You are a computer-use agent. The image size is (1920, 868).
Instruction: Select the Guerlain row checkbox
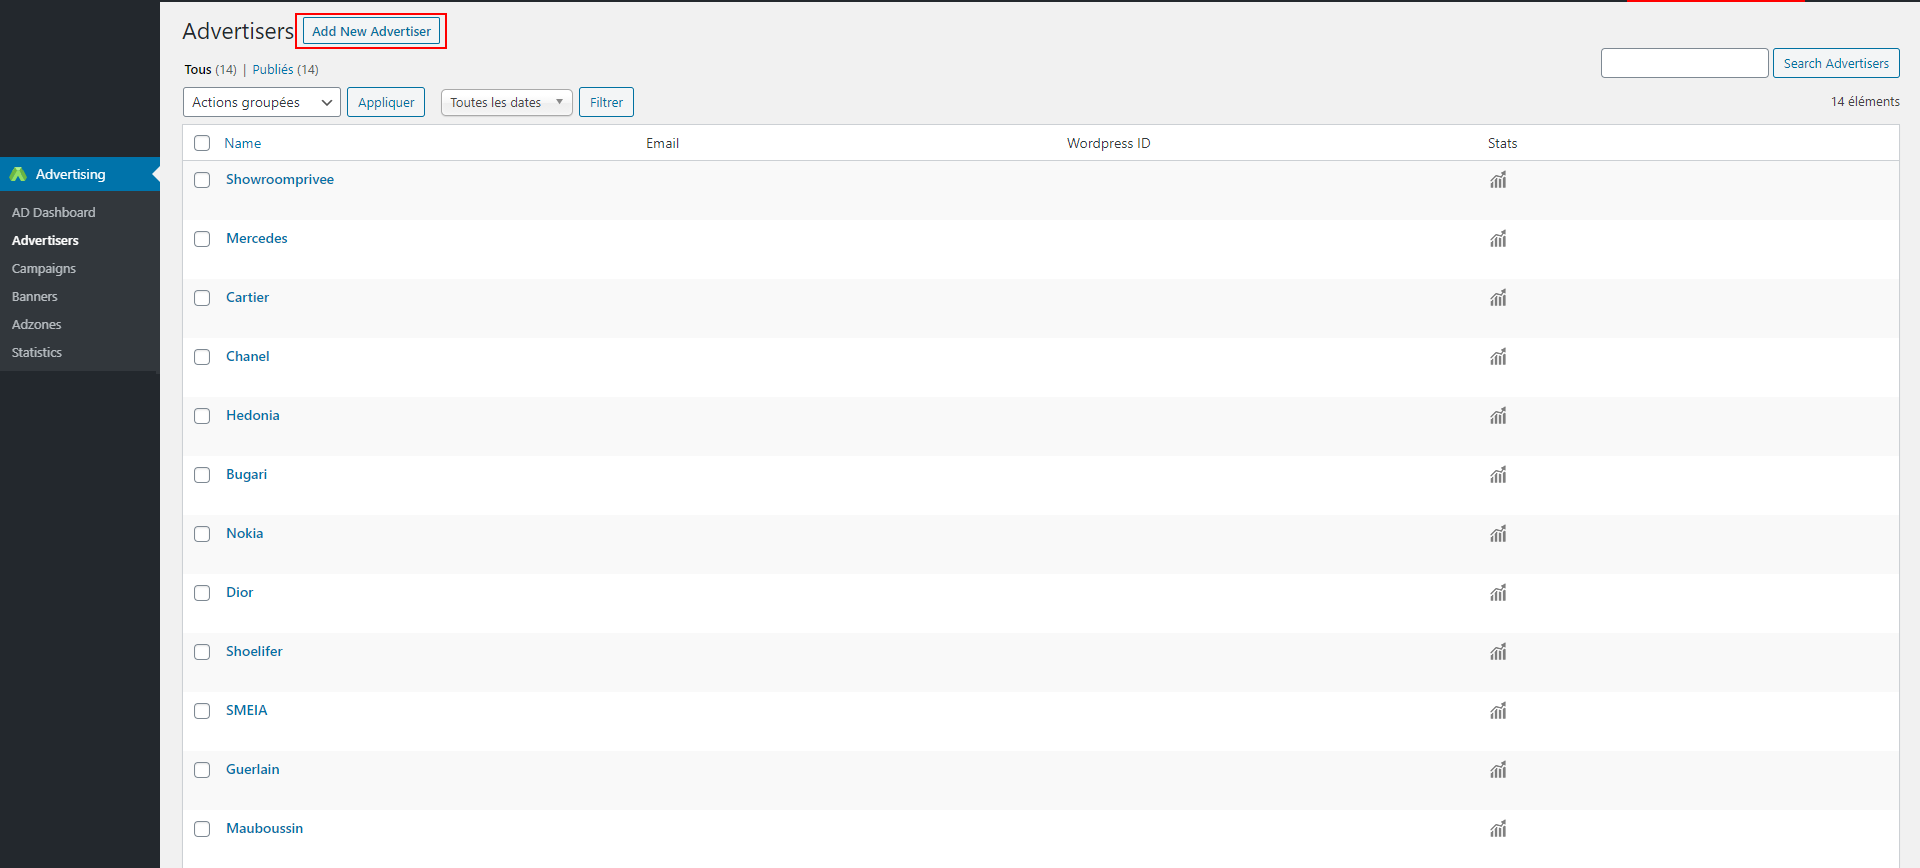click(x=202, y=770)
